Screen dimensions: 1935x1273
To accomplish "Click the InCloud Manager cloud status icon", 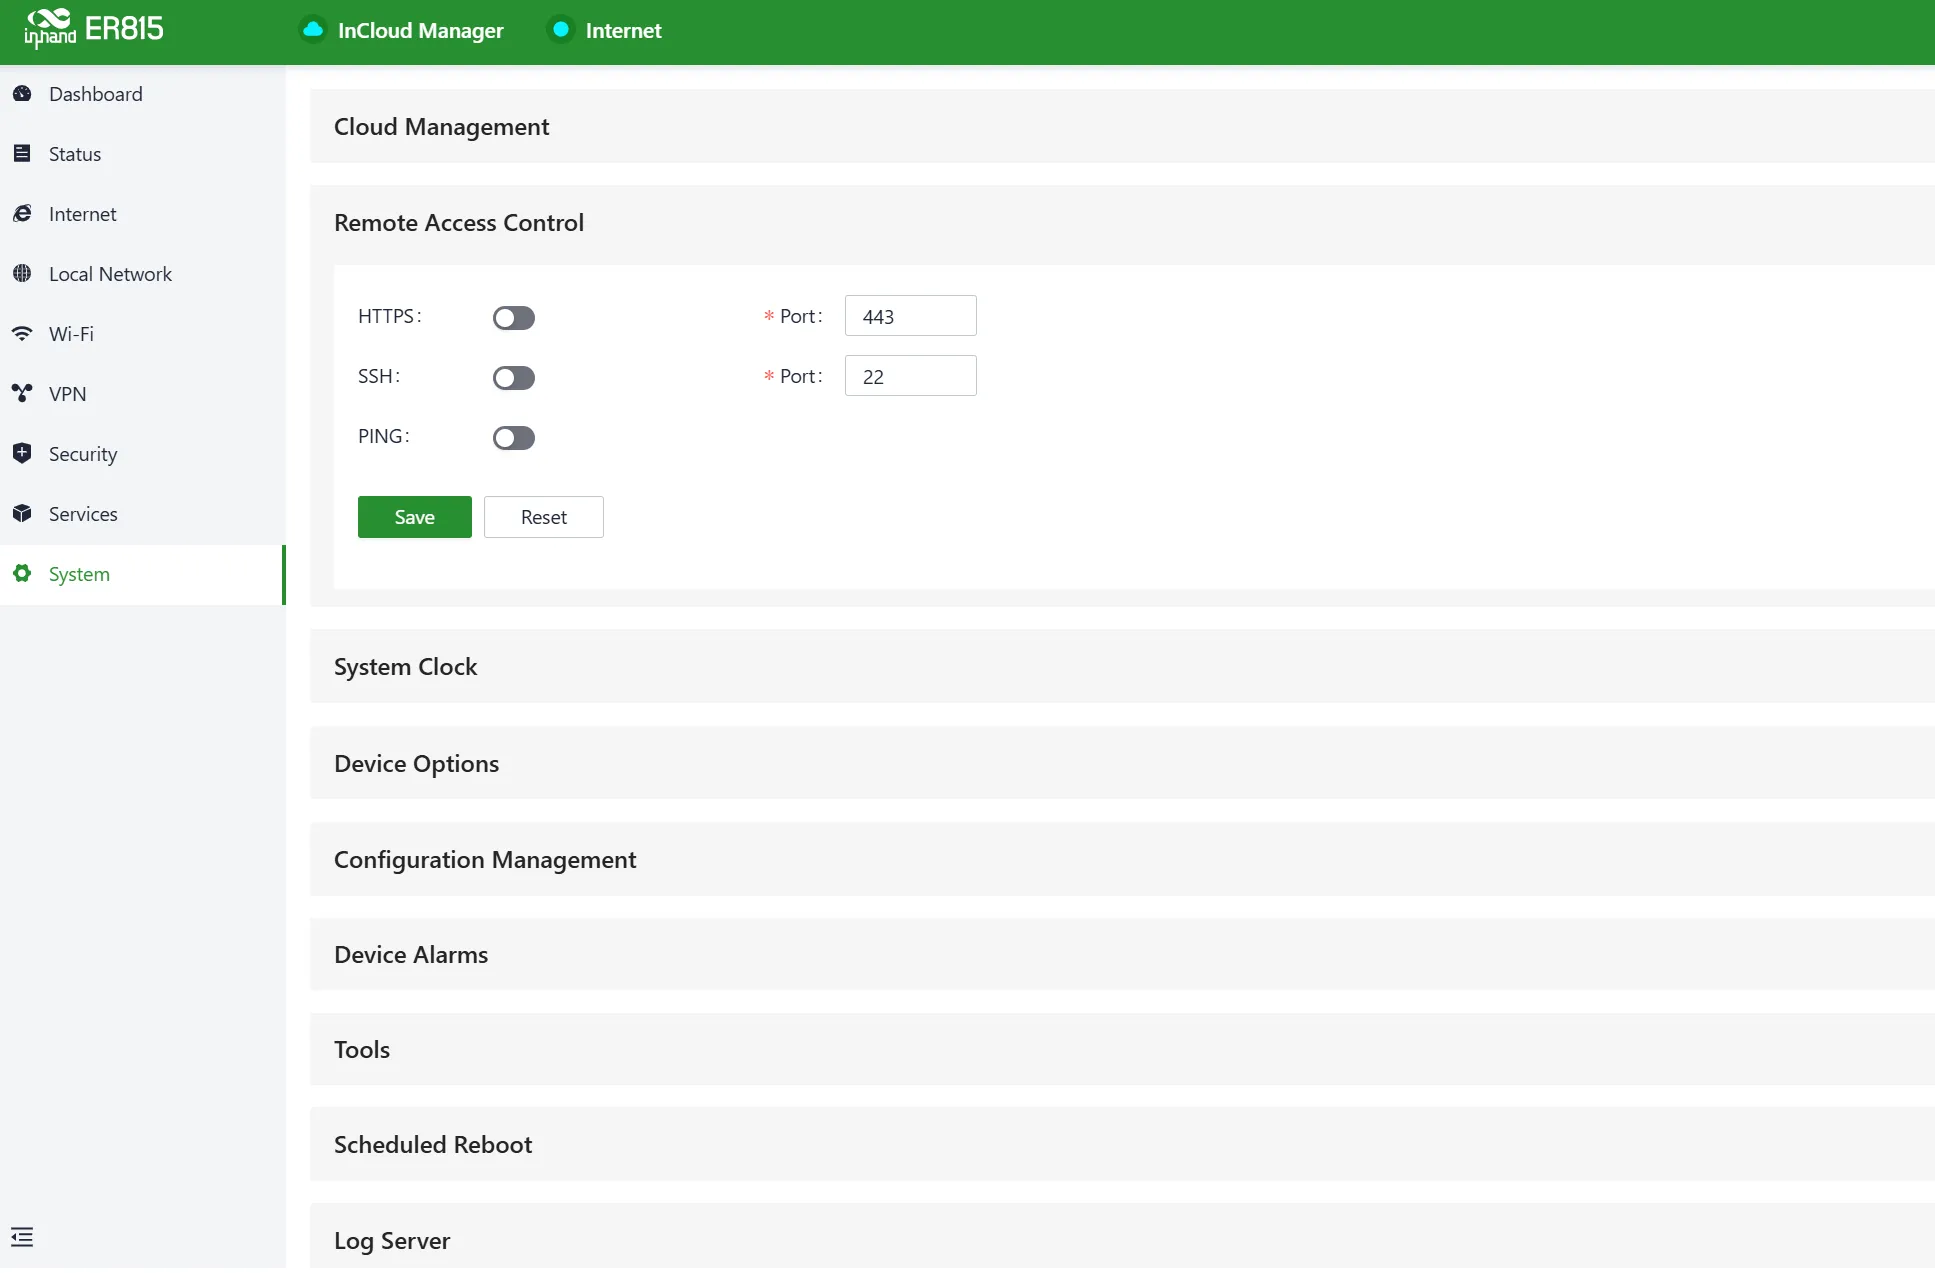I will tap(313, 30).
